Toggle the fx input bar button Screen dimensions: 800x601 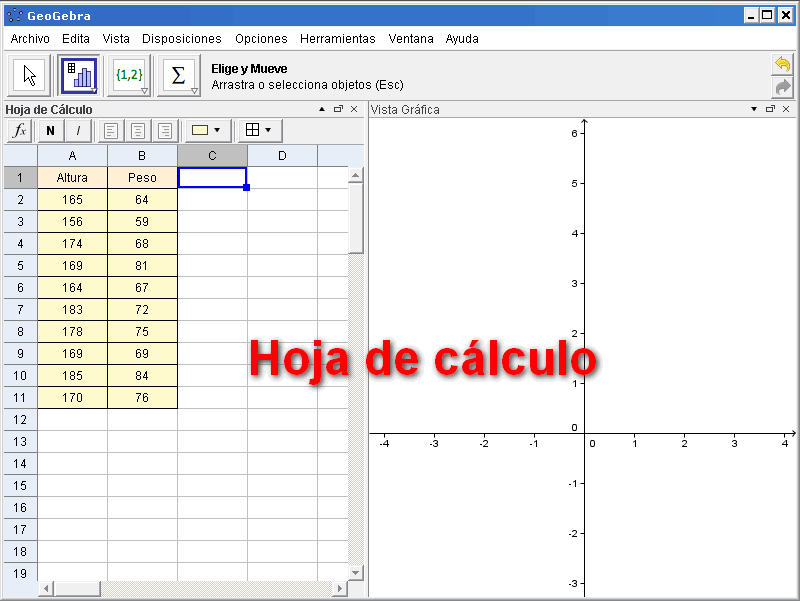(x=19, y=131)
